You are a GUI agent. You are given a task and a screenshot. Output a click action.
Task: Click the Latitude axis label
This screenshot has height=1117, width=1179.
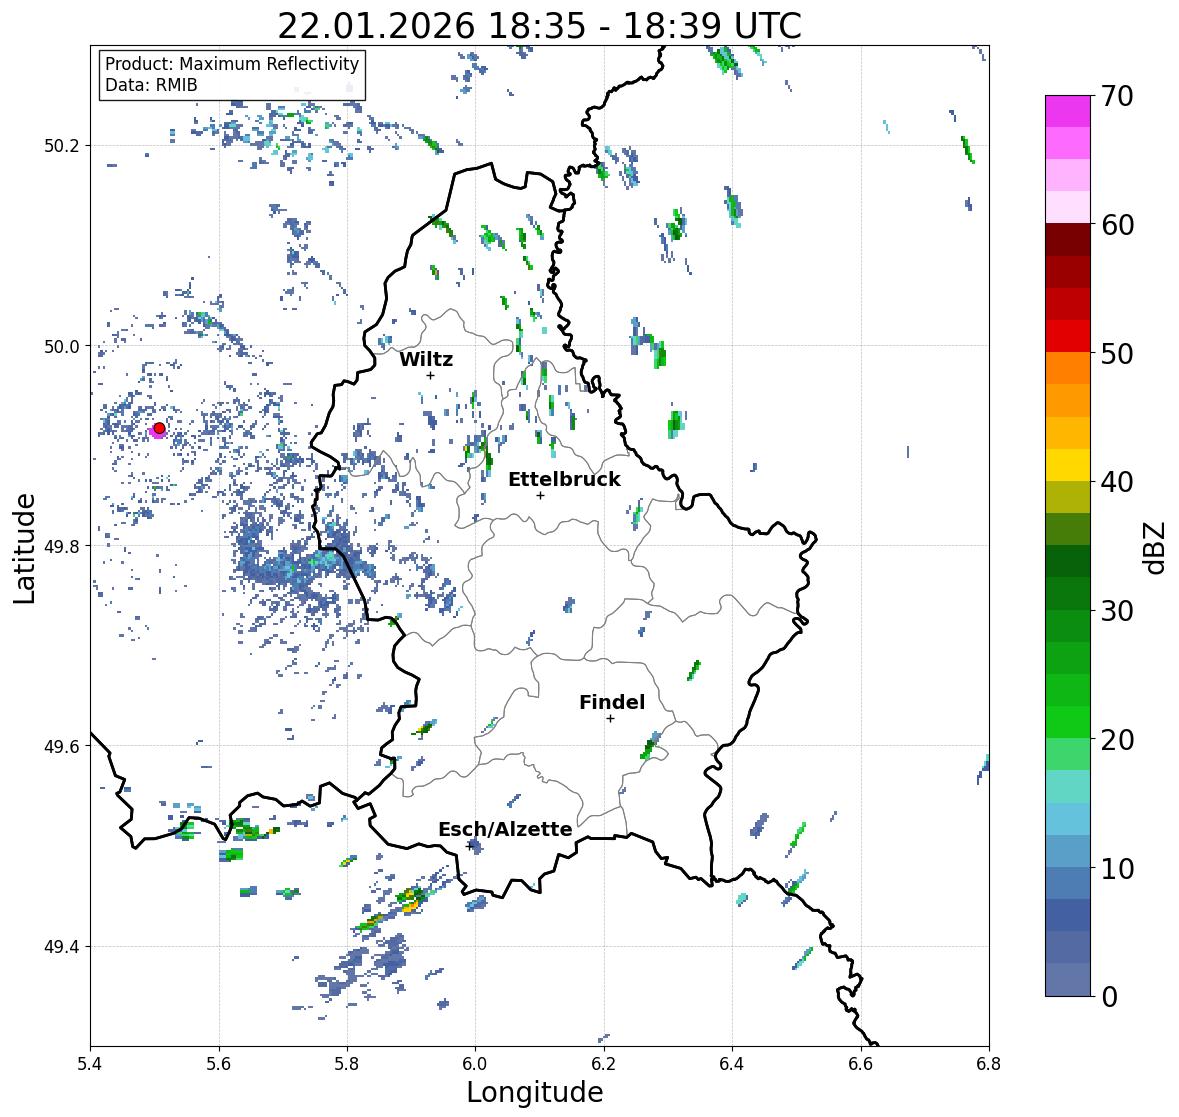pyautogui.click(x=24, y=548)
